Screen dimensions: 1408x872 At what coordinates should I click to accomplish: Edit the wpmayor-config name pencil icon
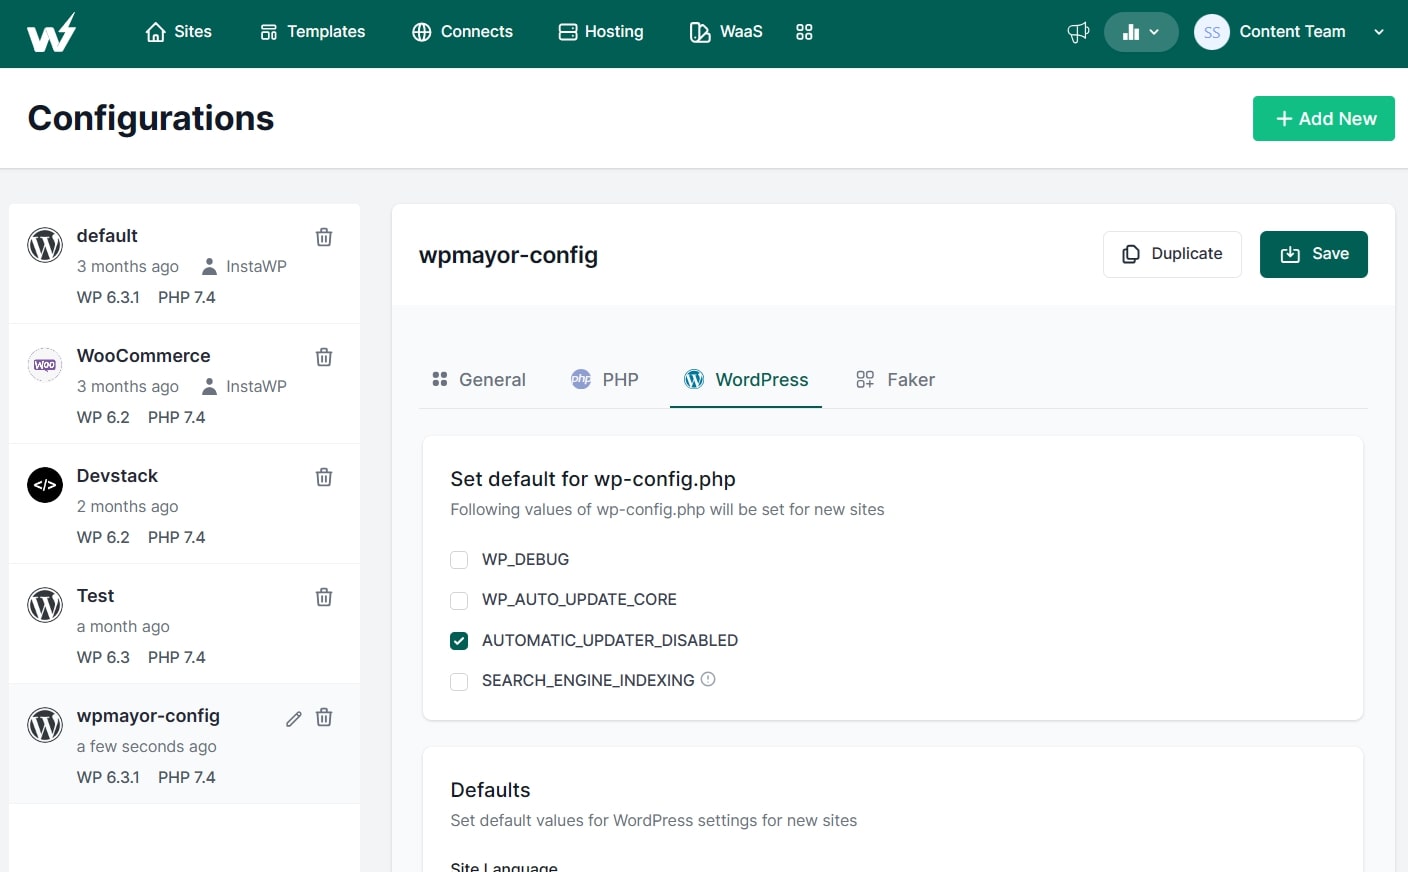[x=294, y=718]
